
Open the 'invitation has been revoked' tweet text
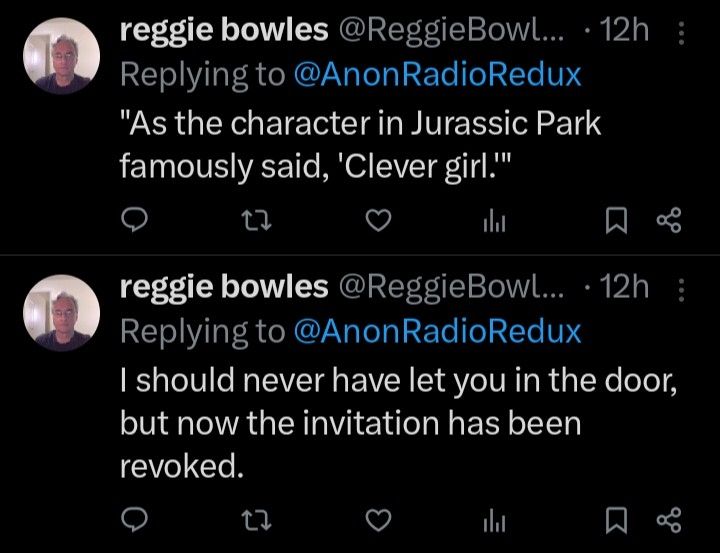(x=350, y=424)
